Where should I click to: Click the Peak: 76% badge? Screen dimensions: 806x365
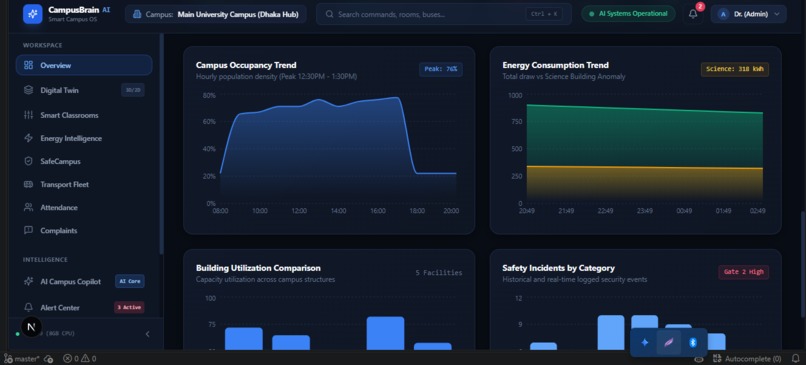[441, 69]
